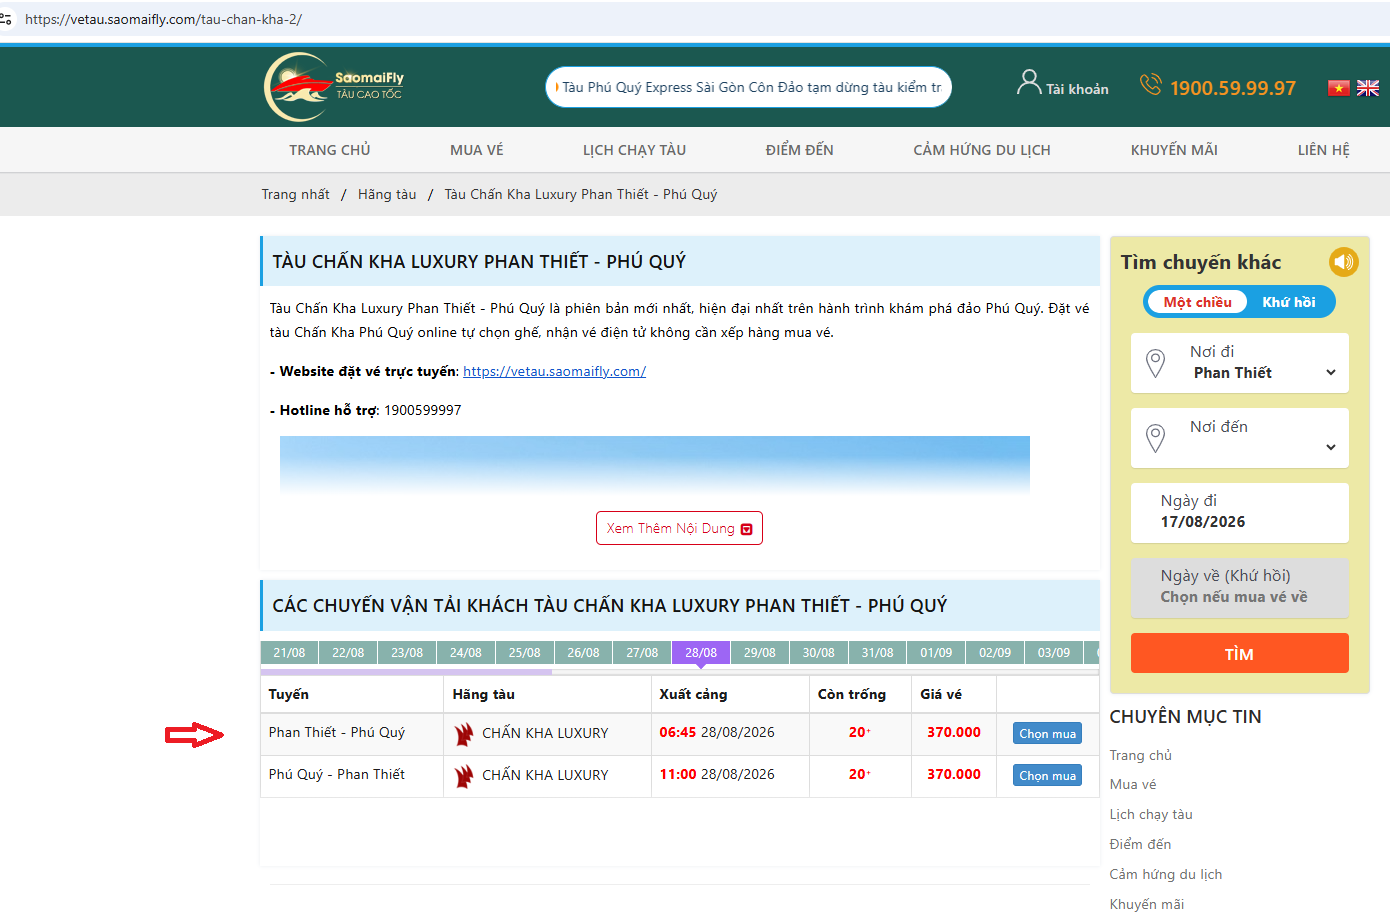This screenshot has height=917, width=1390.
Task: Click the site settings icon in address bar
Action: point(6,19)
